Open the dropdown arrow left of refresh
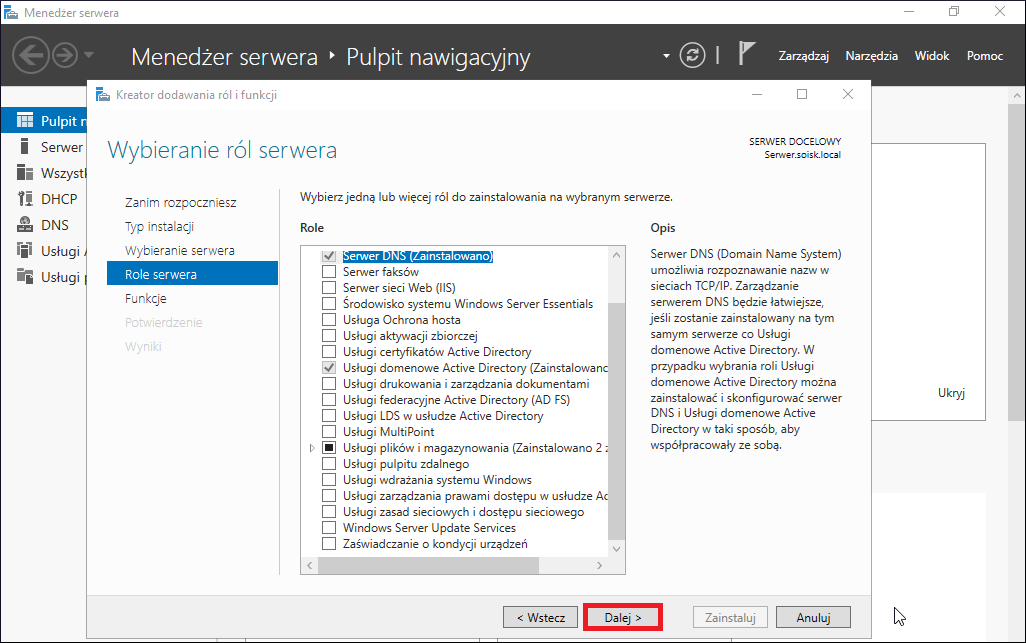 666,56
